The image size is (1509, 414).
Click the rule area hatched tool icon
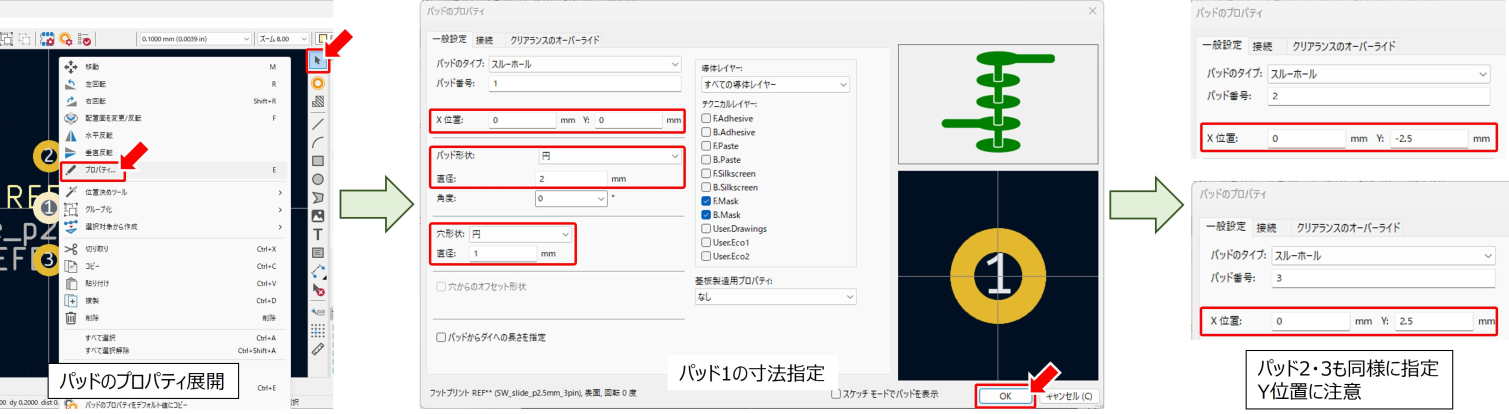(318, 101)
